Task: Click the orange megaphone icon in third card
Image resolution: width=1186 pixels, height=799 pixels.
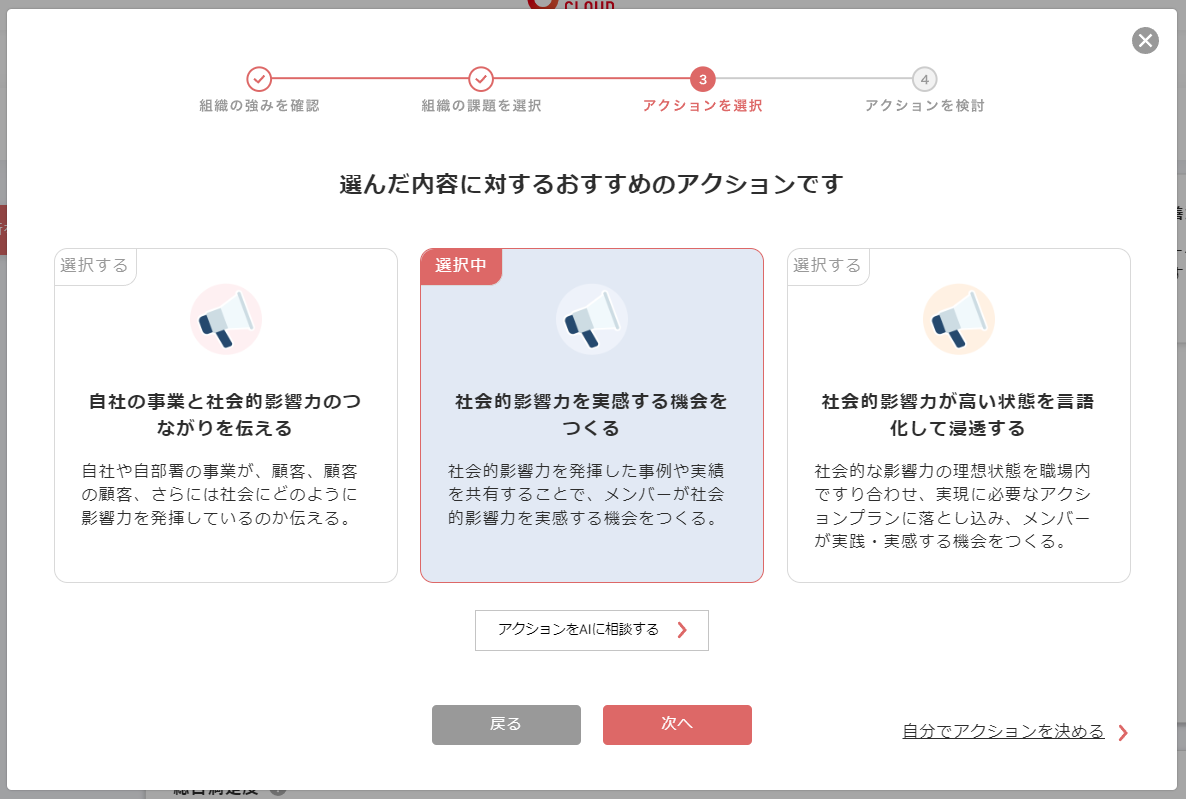Action: pos(958,319)
